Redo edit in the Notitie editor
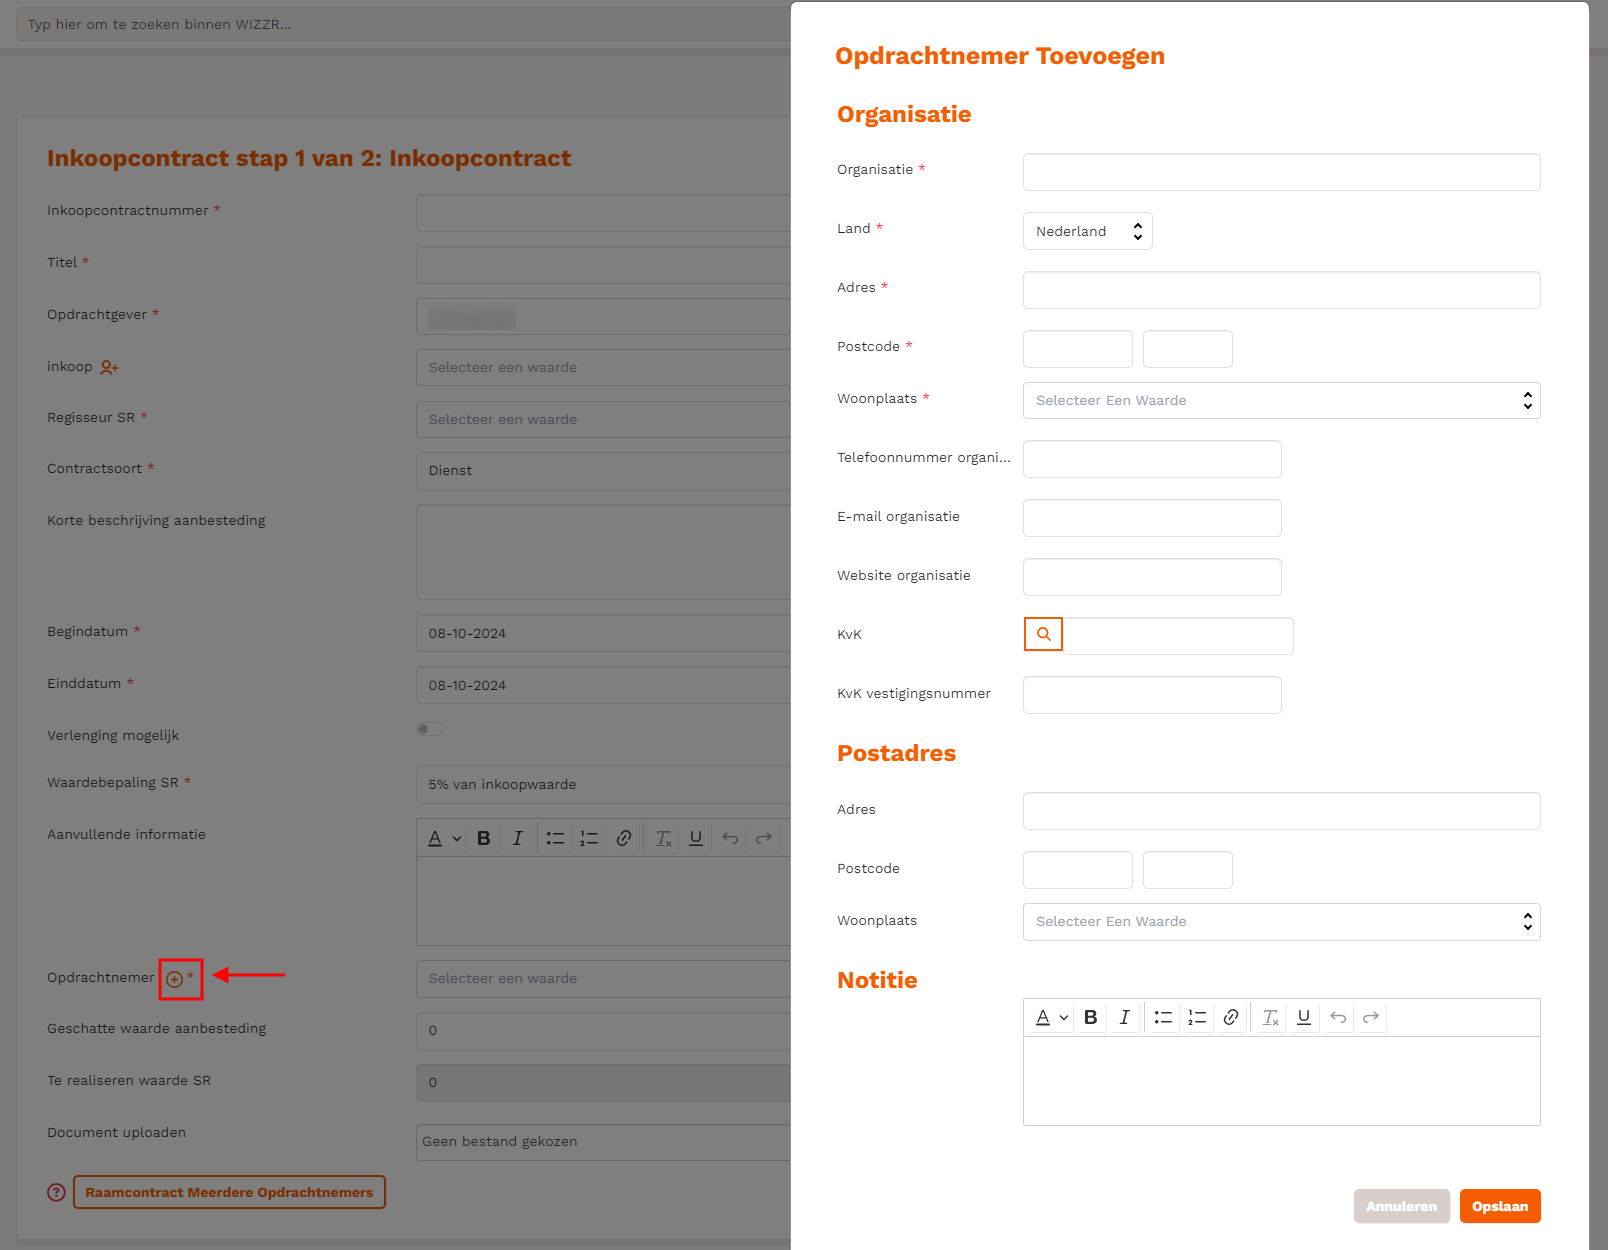The width and height of the screenshot is (1608, 1250). tap(1371, 1017)
